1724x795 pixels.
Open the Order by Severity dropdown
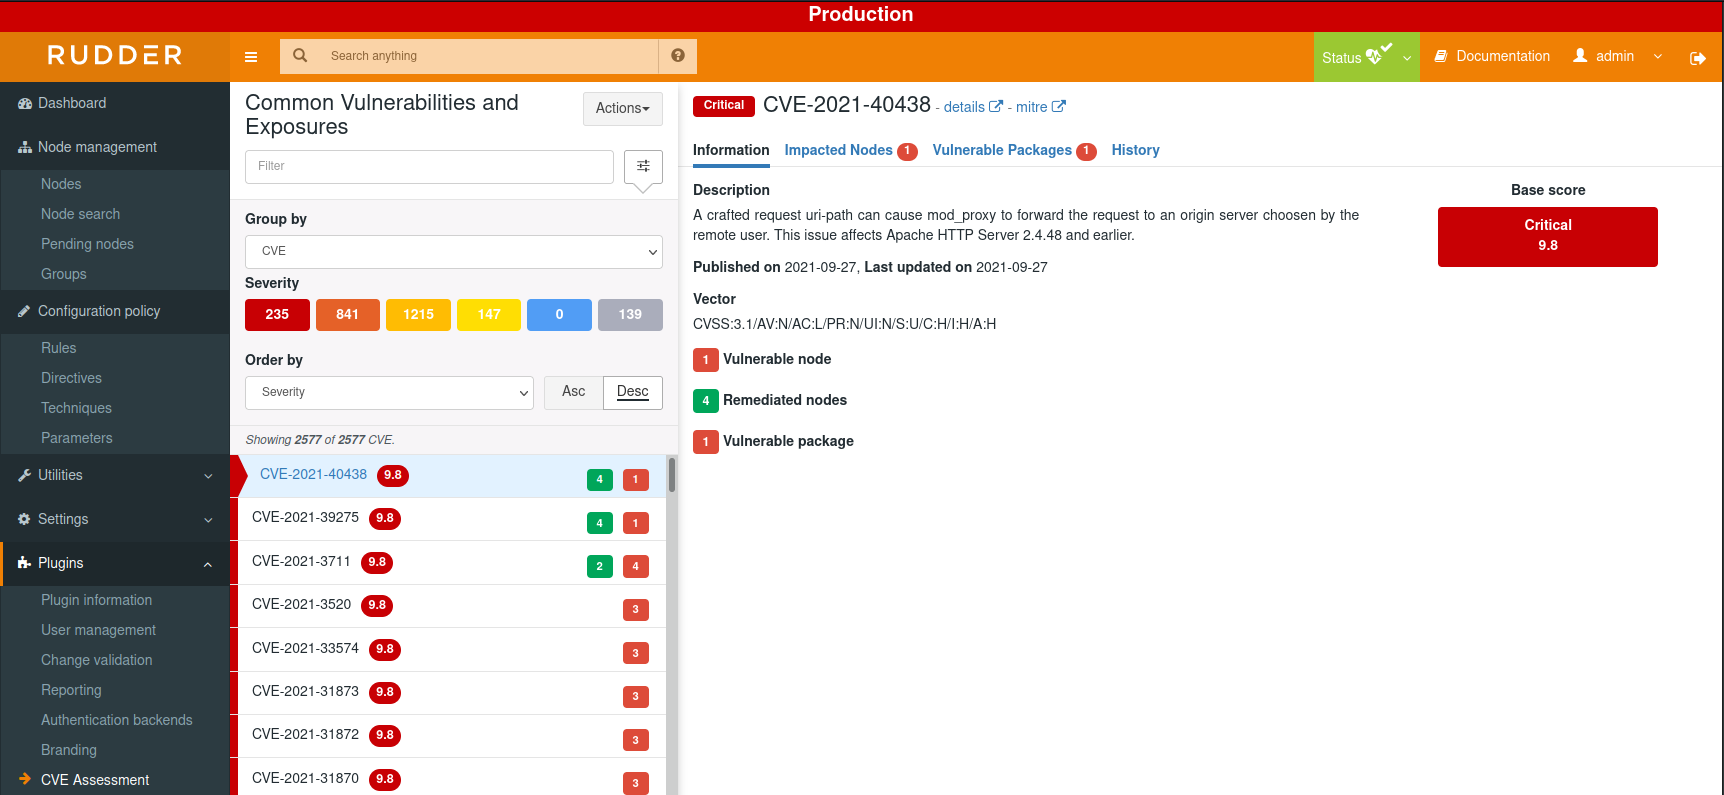[x=389, y=392]
